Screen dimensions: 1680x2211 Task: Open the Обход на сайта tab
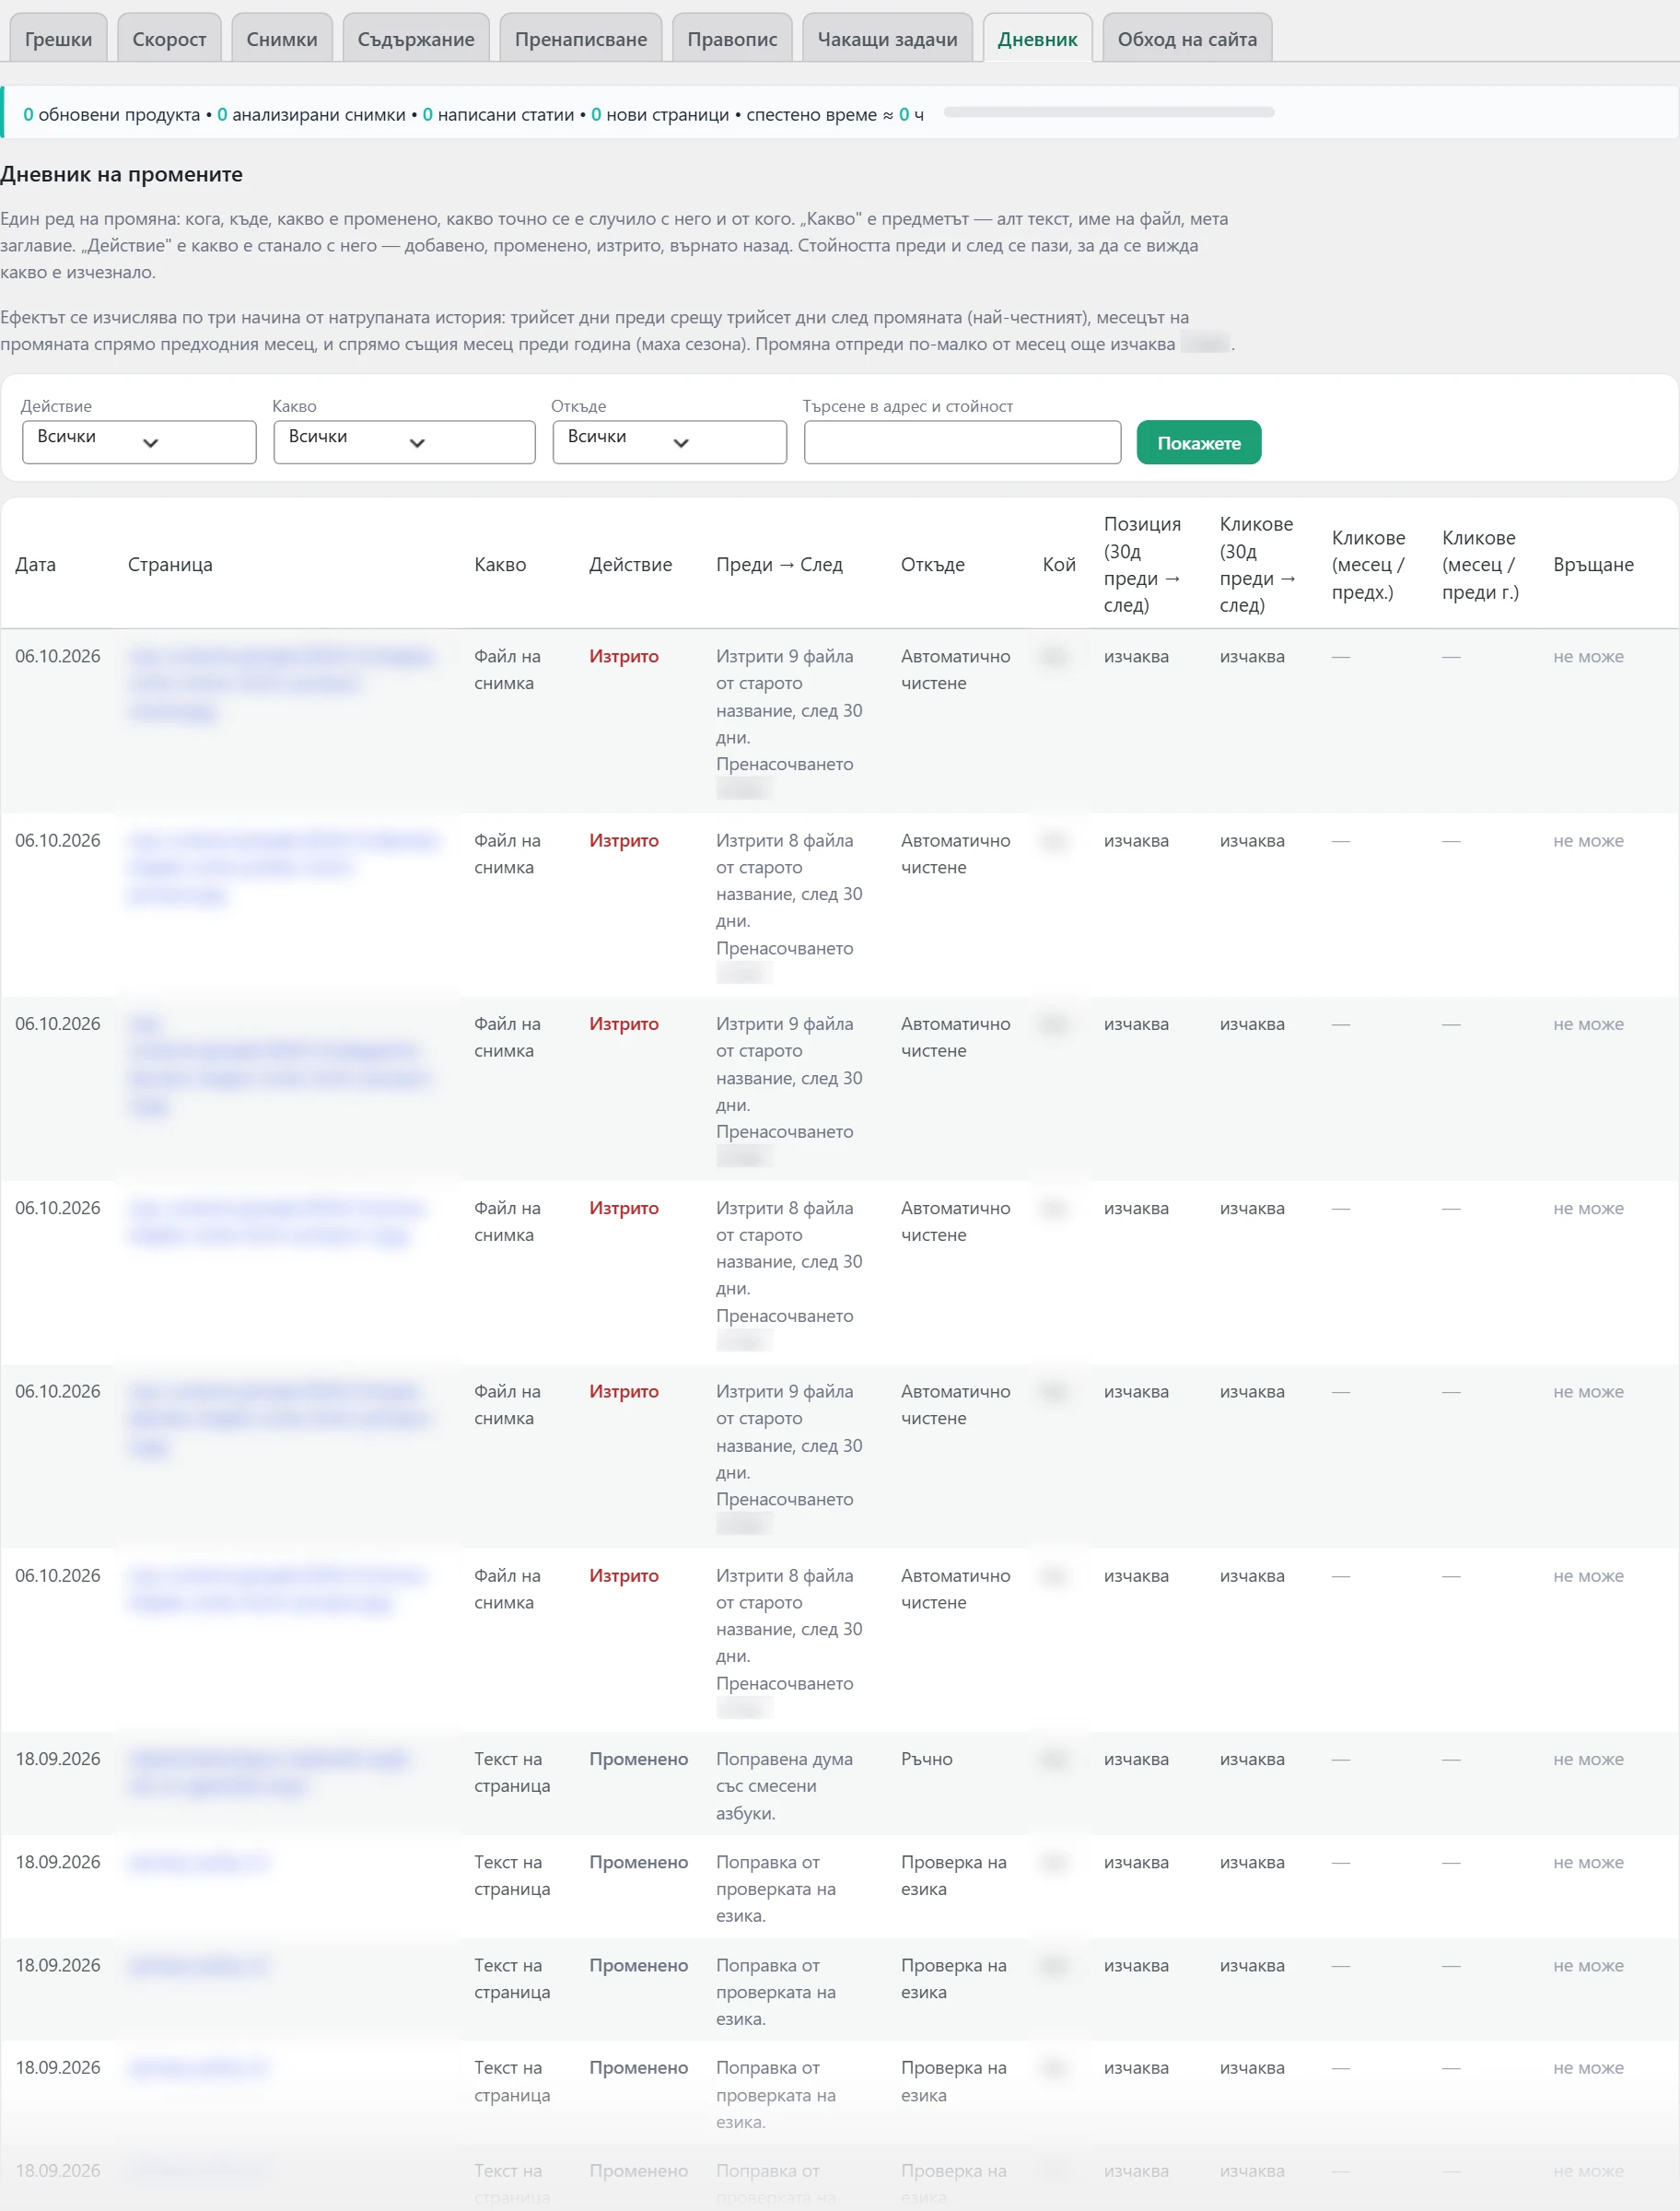(x=1187, y=39)
